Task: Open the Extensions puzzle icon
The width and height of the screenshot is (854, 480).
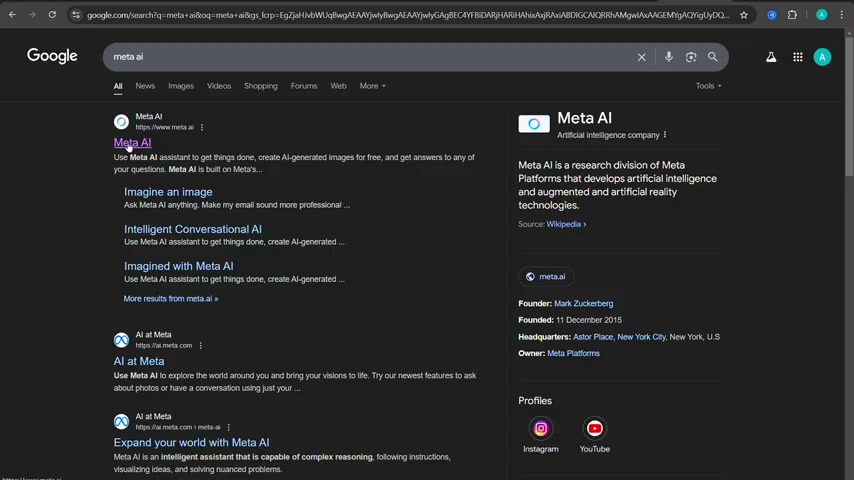Action: pyautogui.click(x=792, y=15)
